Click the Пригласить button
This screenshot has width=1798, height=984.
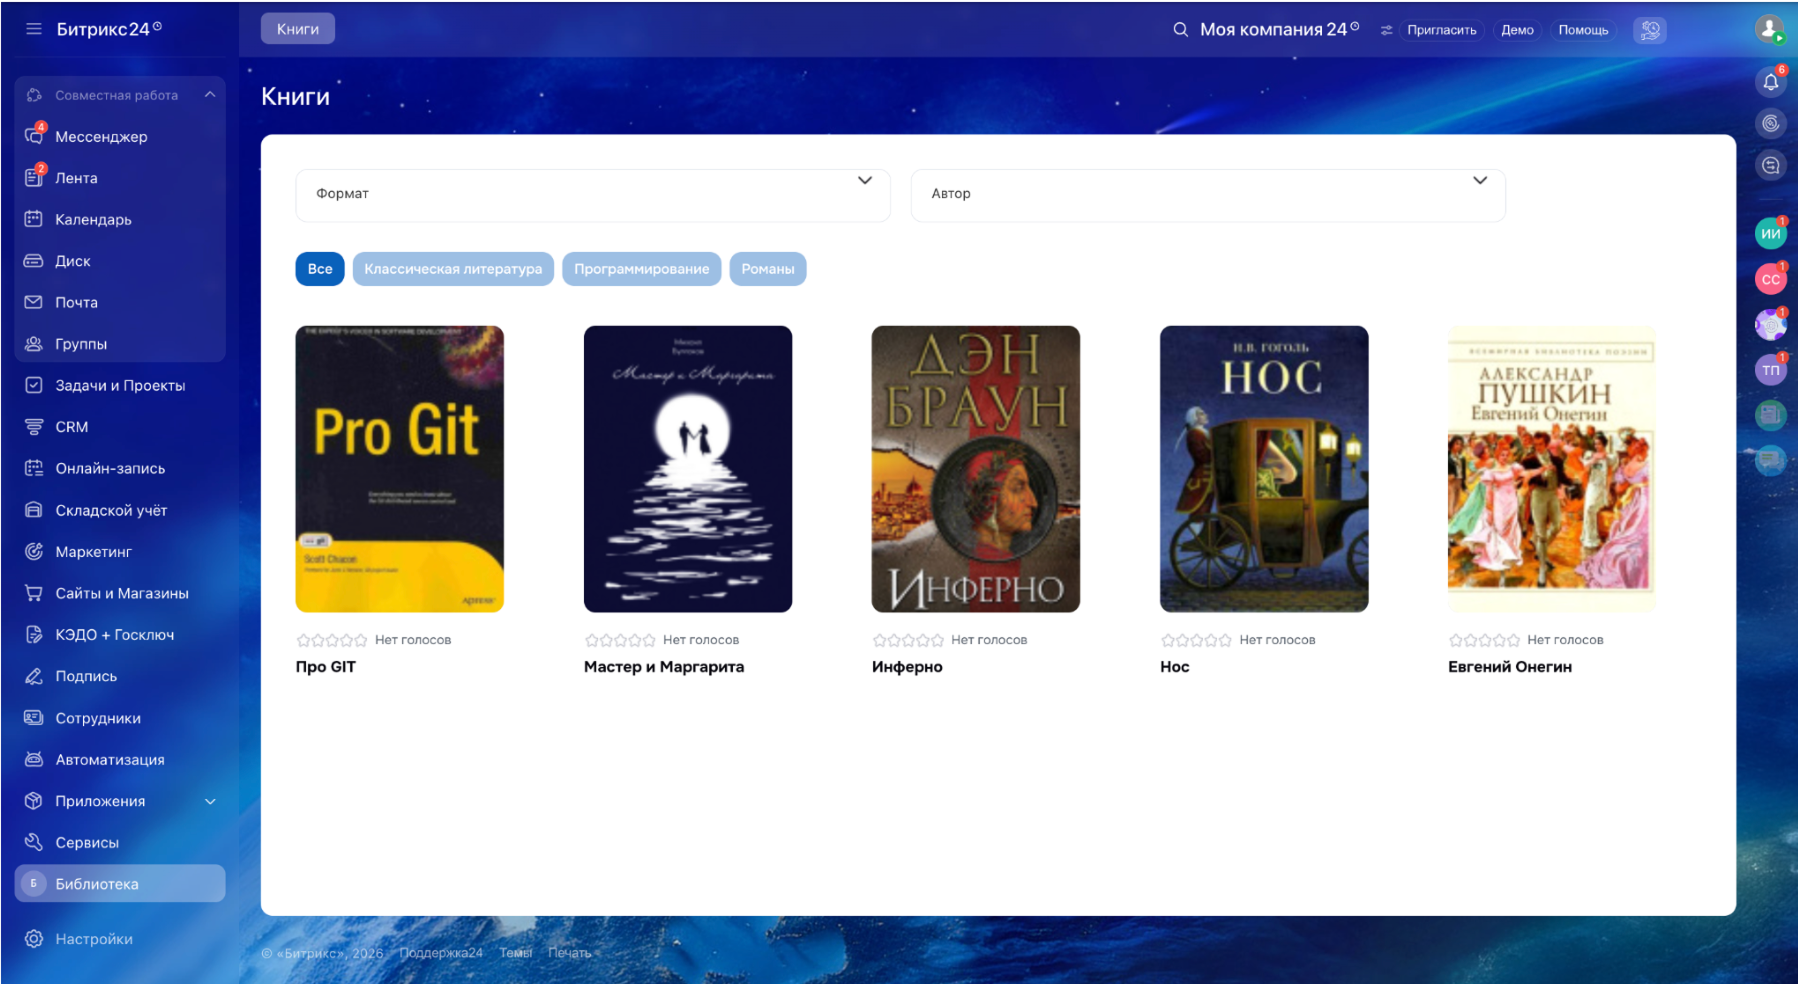click(x=1441, y=30)
